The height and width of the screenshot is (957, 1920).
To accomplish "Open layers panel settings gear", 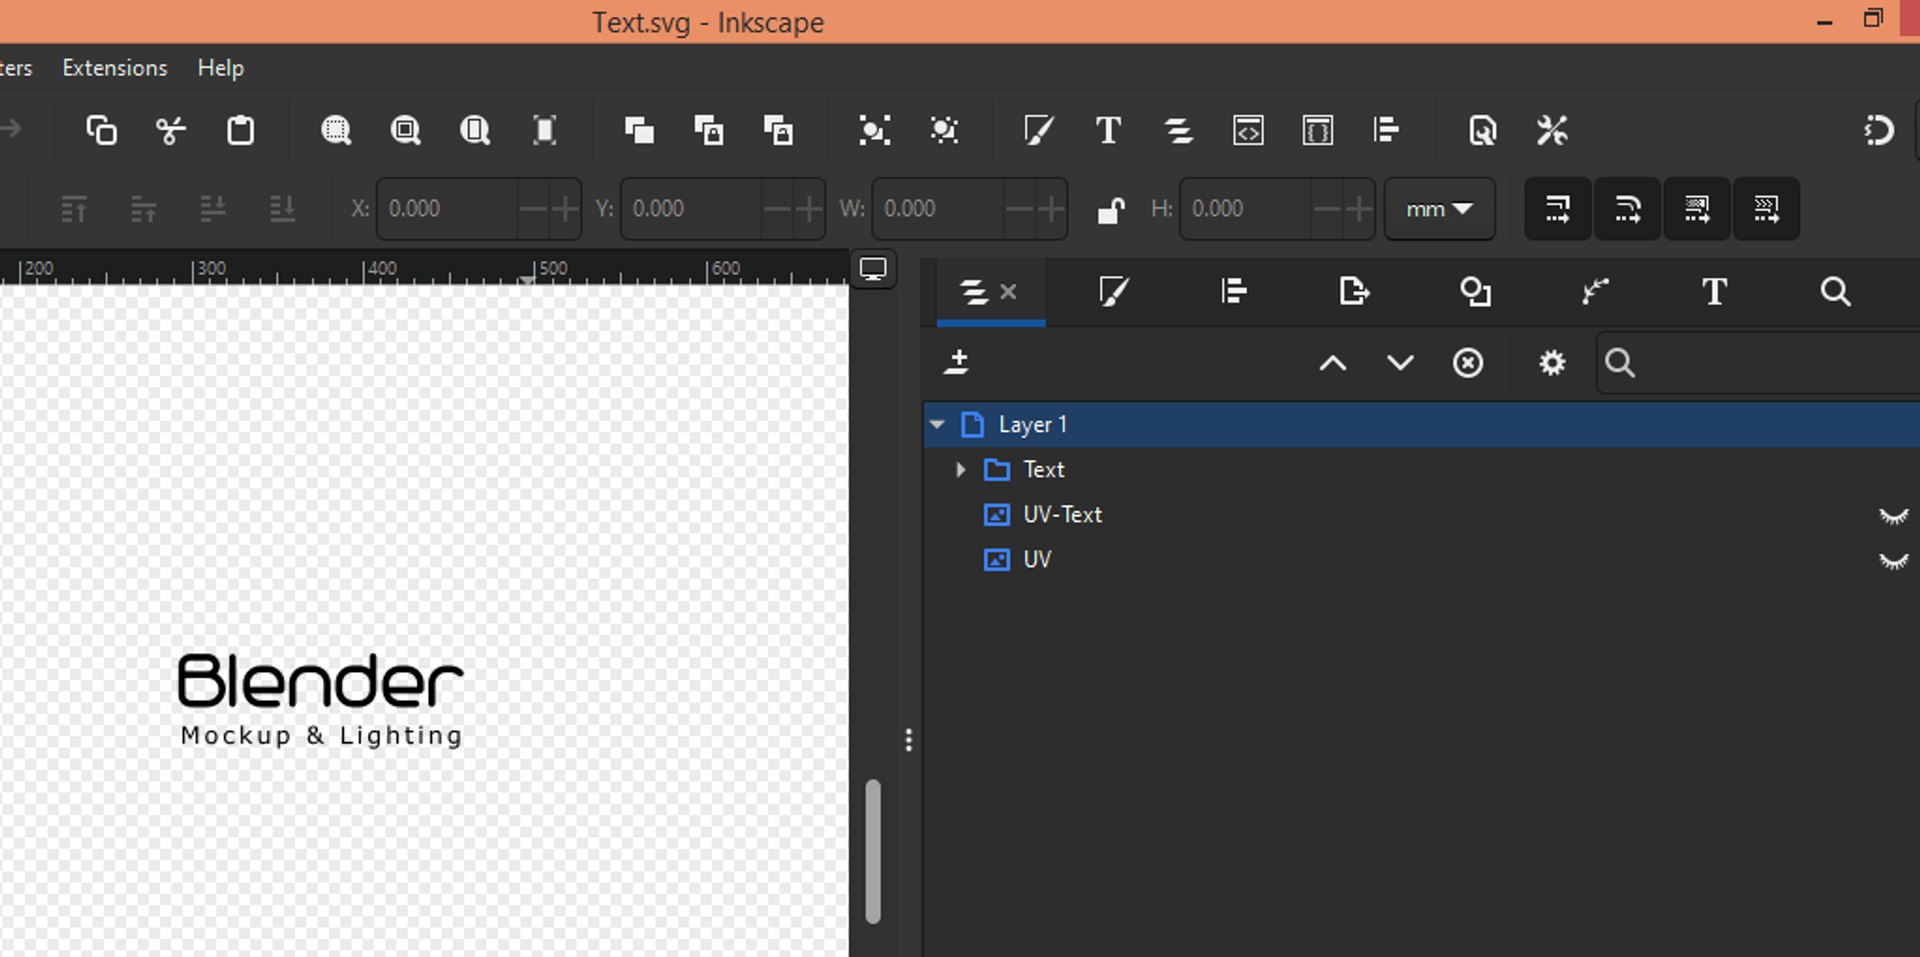I will [1552, 363].
